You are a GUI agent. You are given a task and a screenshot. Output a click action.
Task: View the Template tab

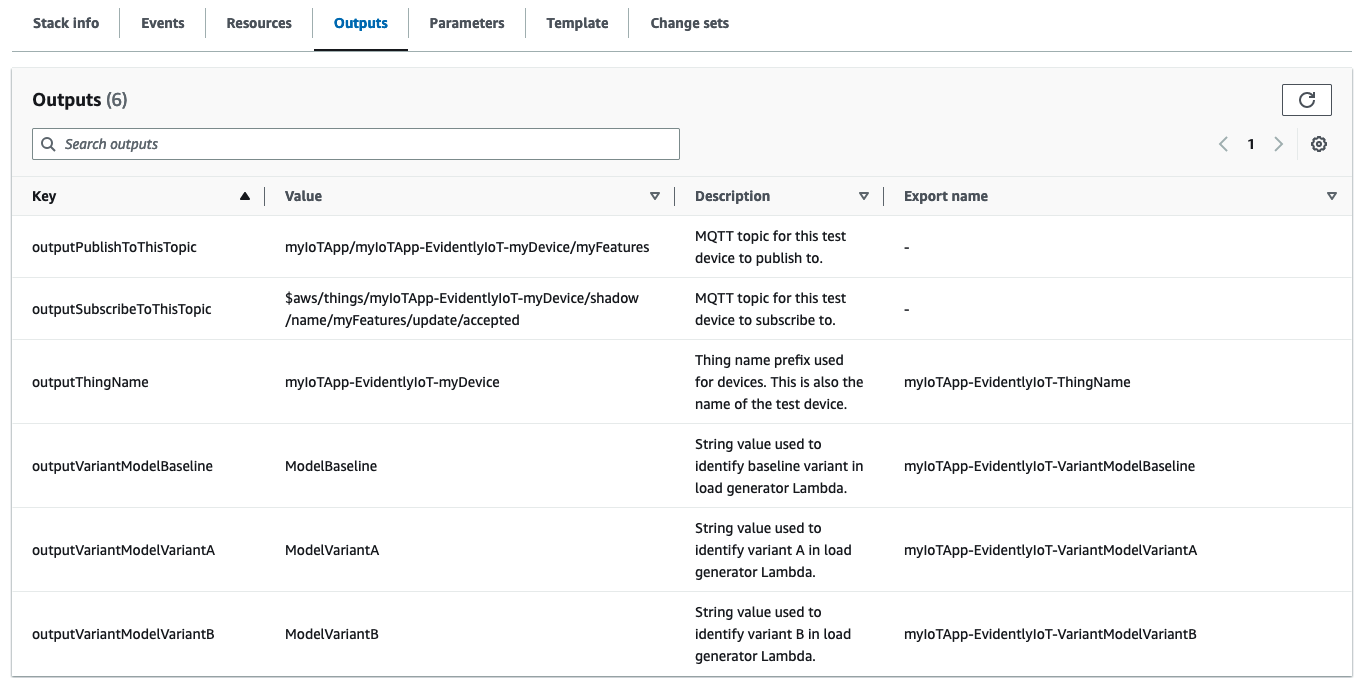click(x=576, y=22)
